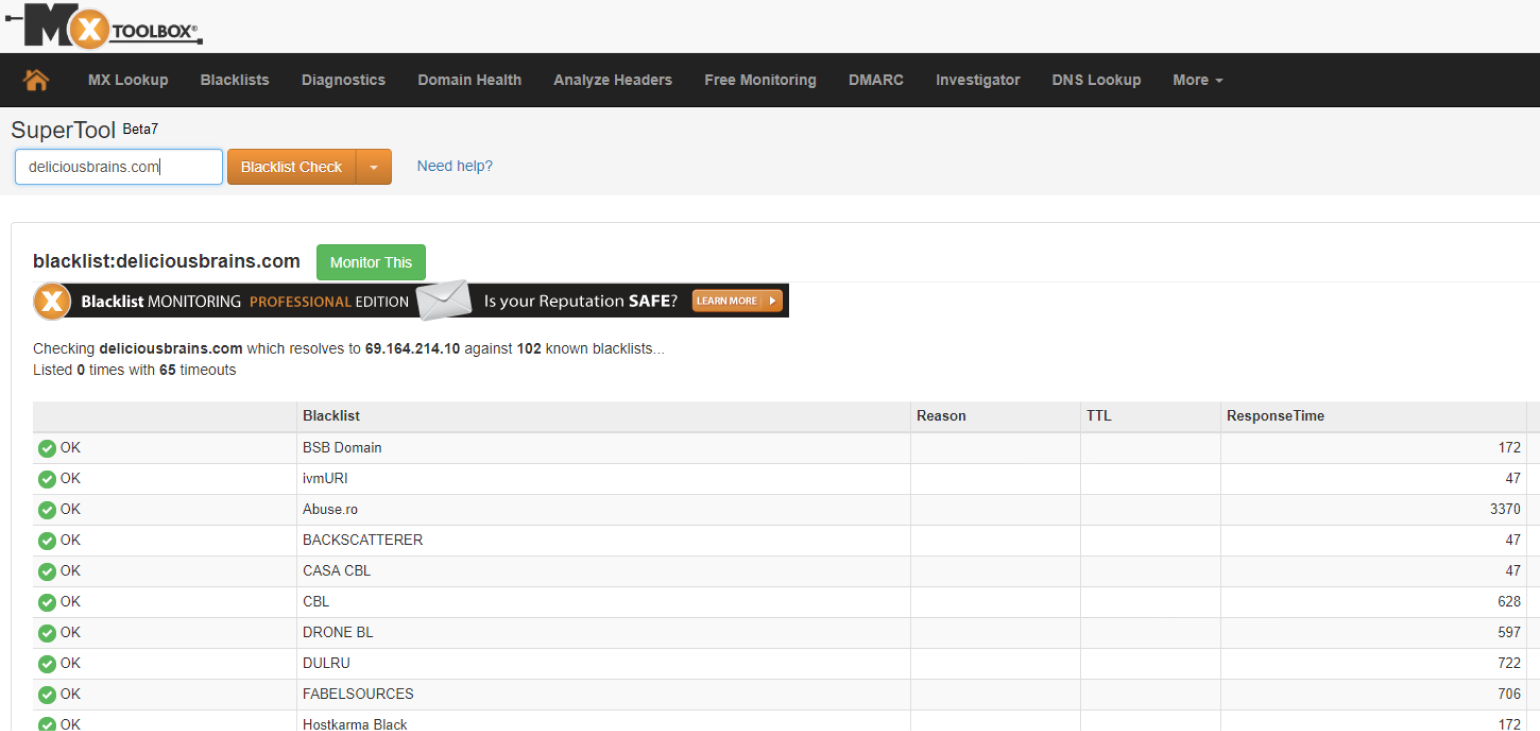1540x731 pixels.
Task: Select the CASA CBL blacklist name
Action: coord(337,571)
